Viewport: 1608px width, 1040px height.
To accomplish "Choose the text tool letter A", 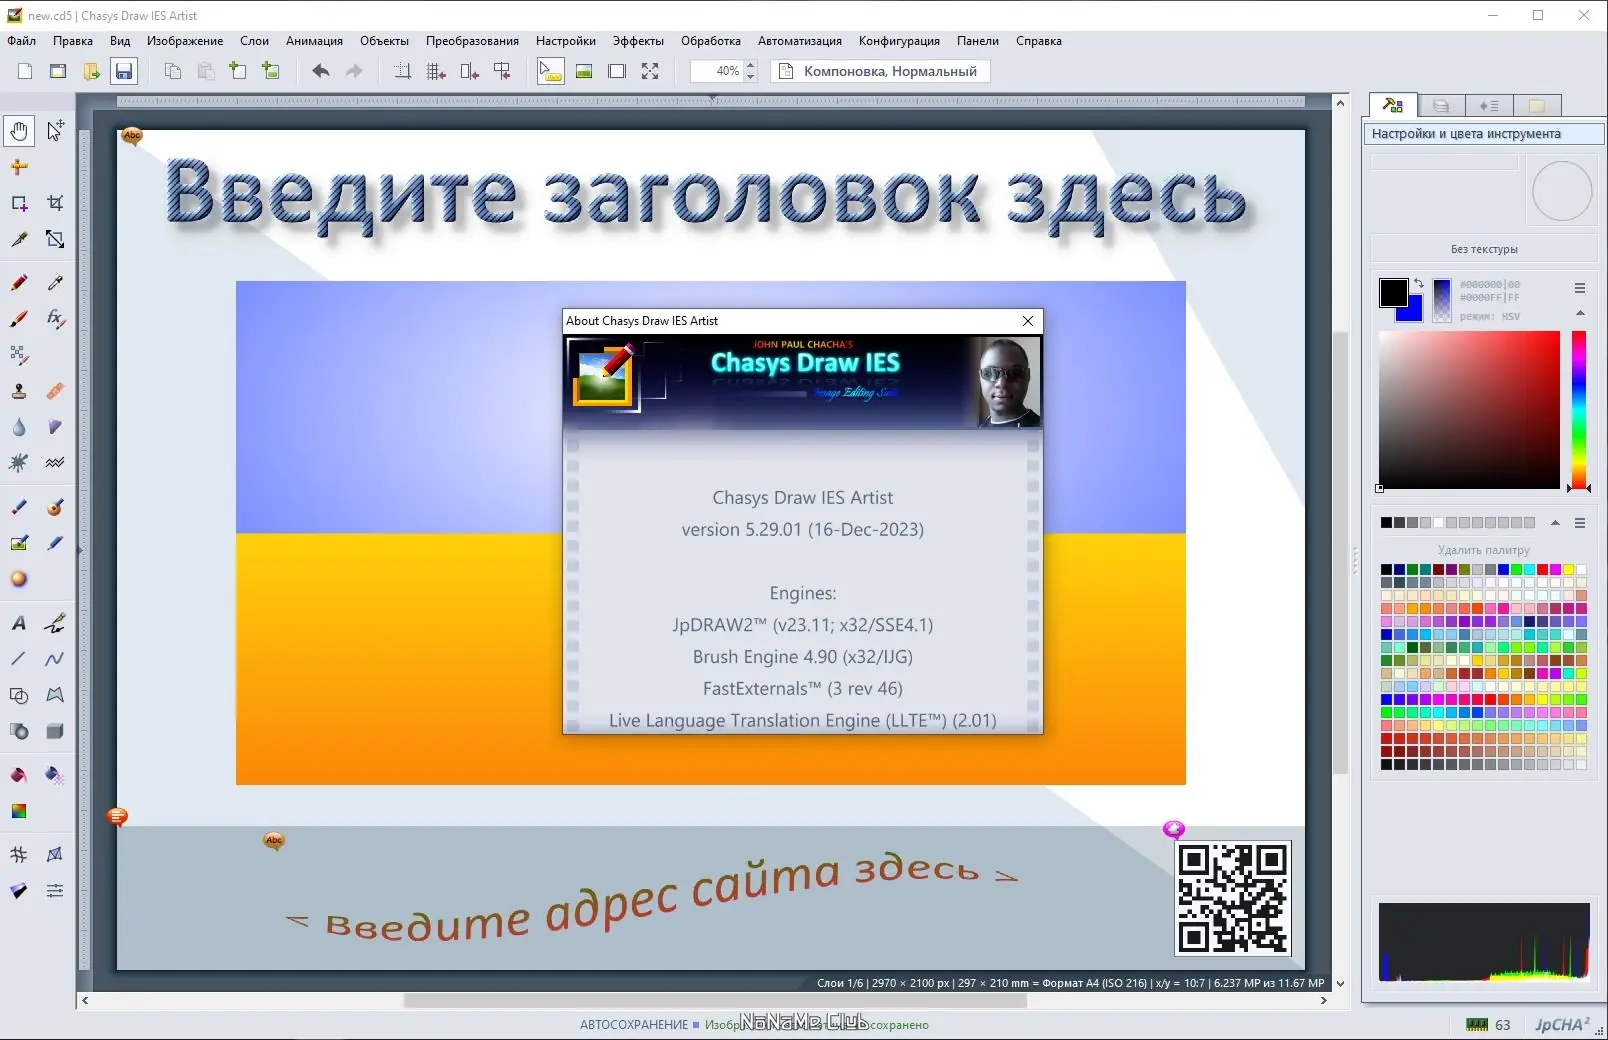I will click(19, 623).
